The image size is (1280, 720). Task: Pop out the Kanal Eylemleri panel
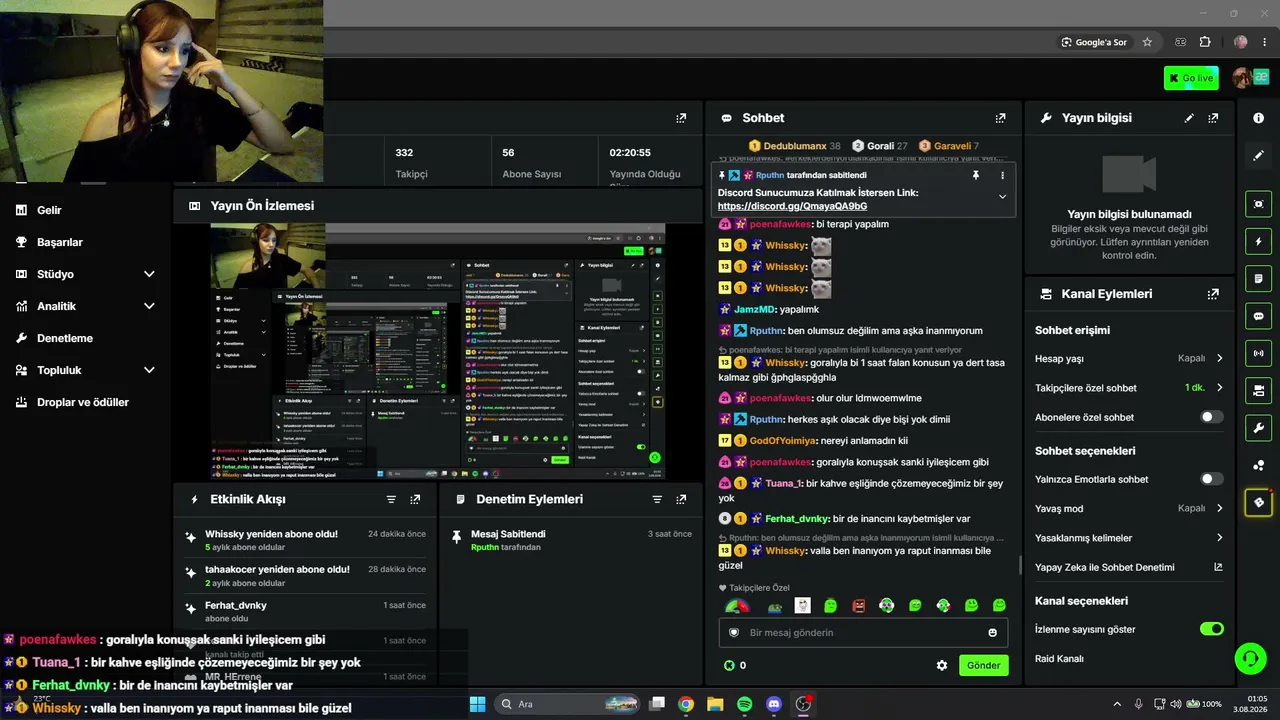(1213, 294)
